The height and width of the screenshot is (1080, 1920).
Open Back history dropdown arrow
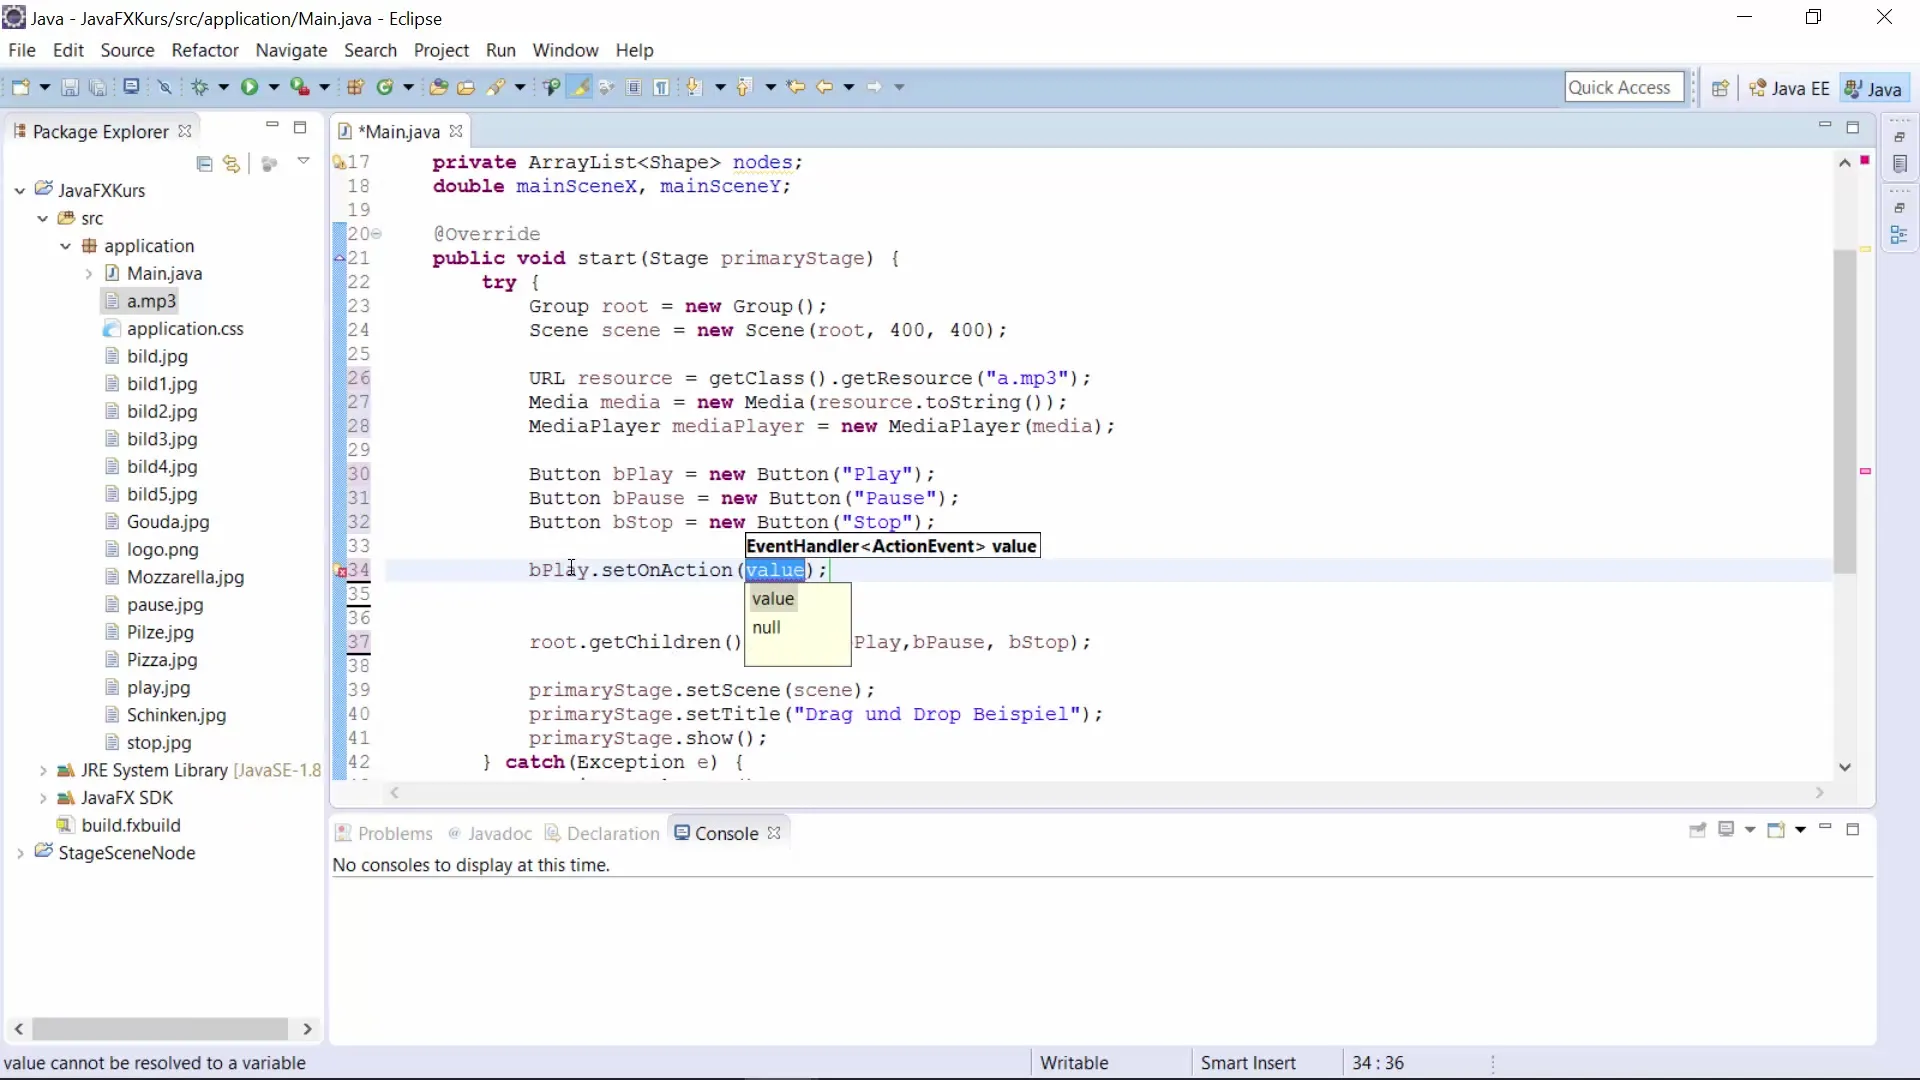pyautogui.click(x=849, y=88)
